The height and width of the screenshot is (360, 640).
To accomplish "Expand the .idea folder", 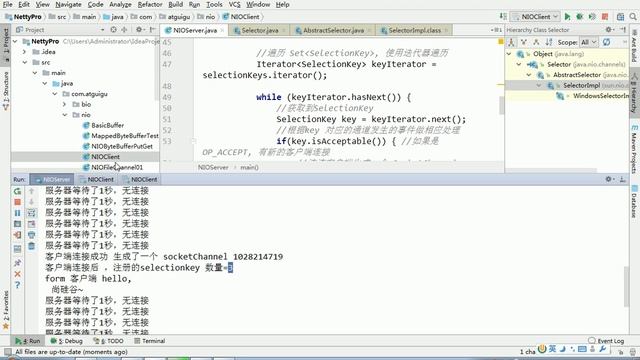I will 24,52.
